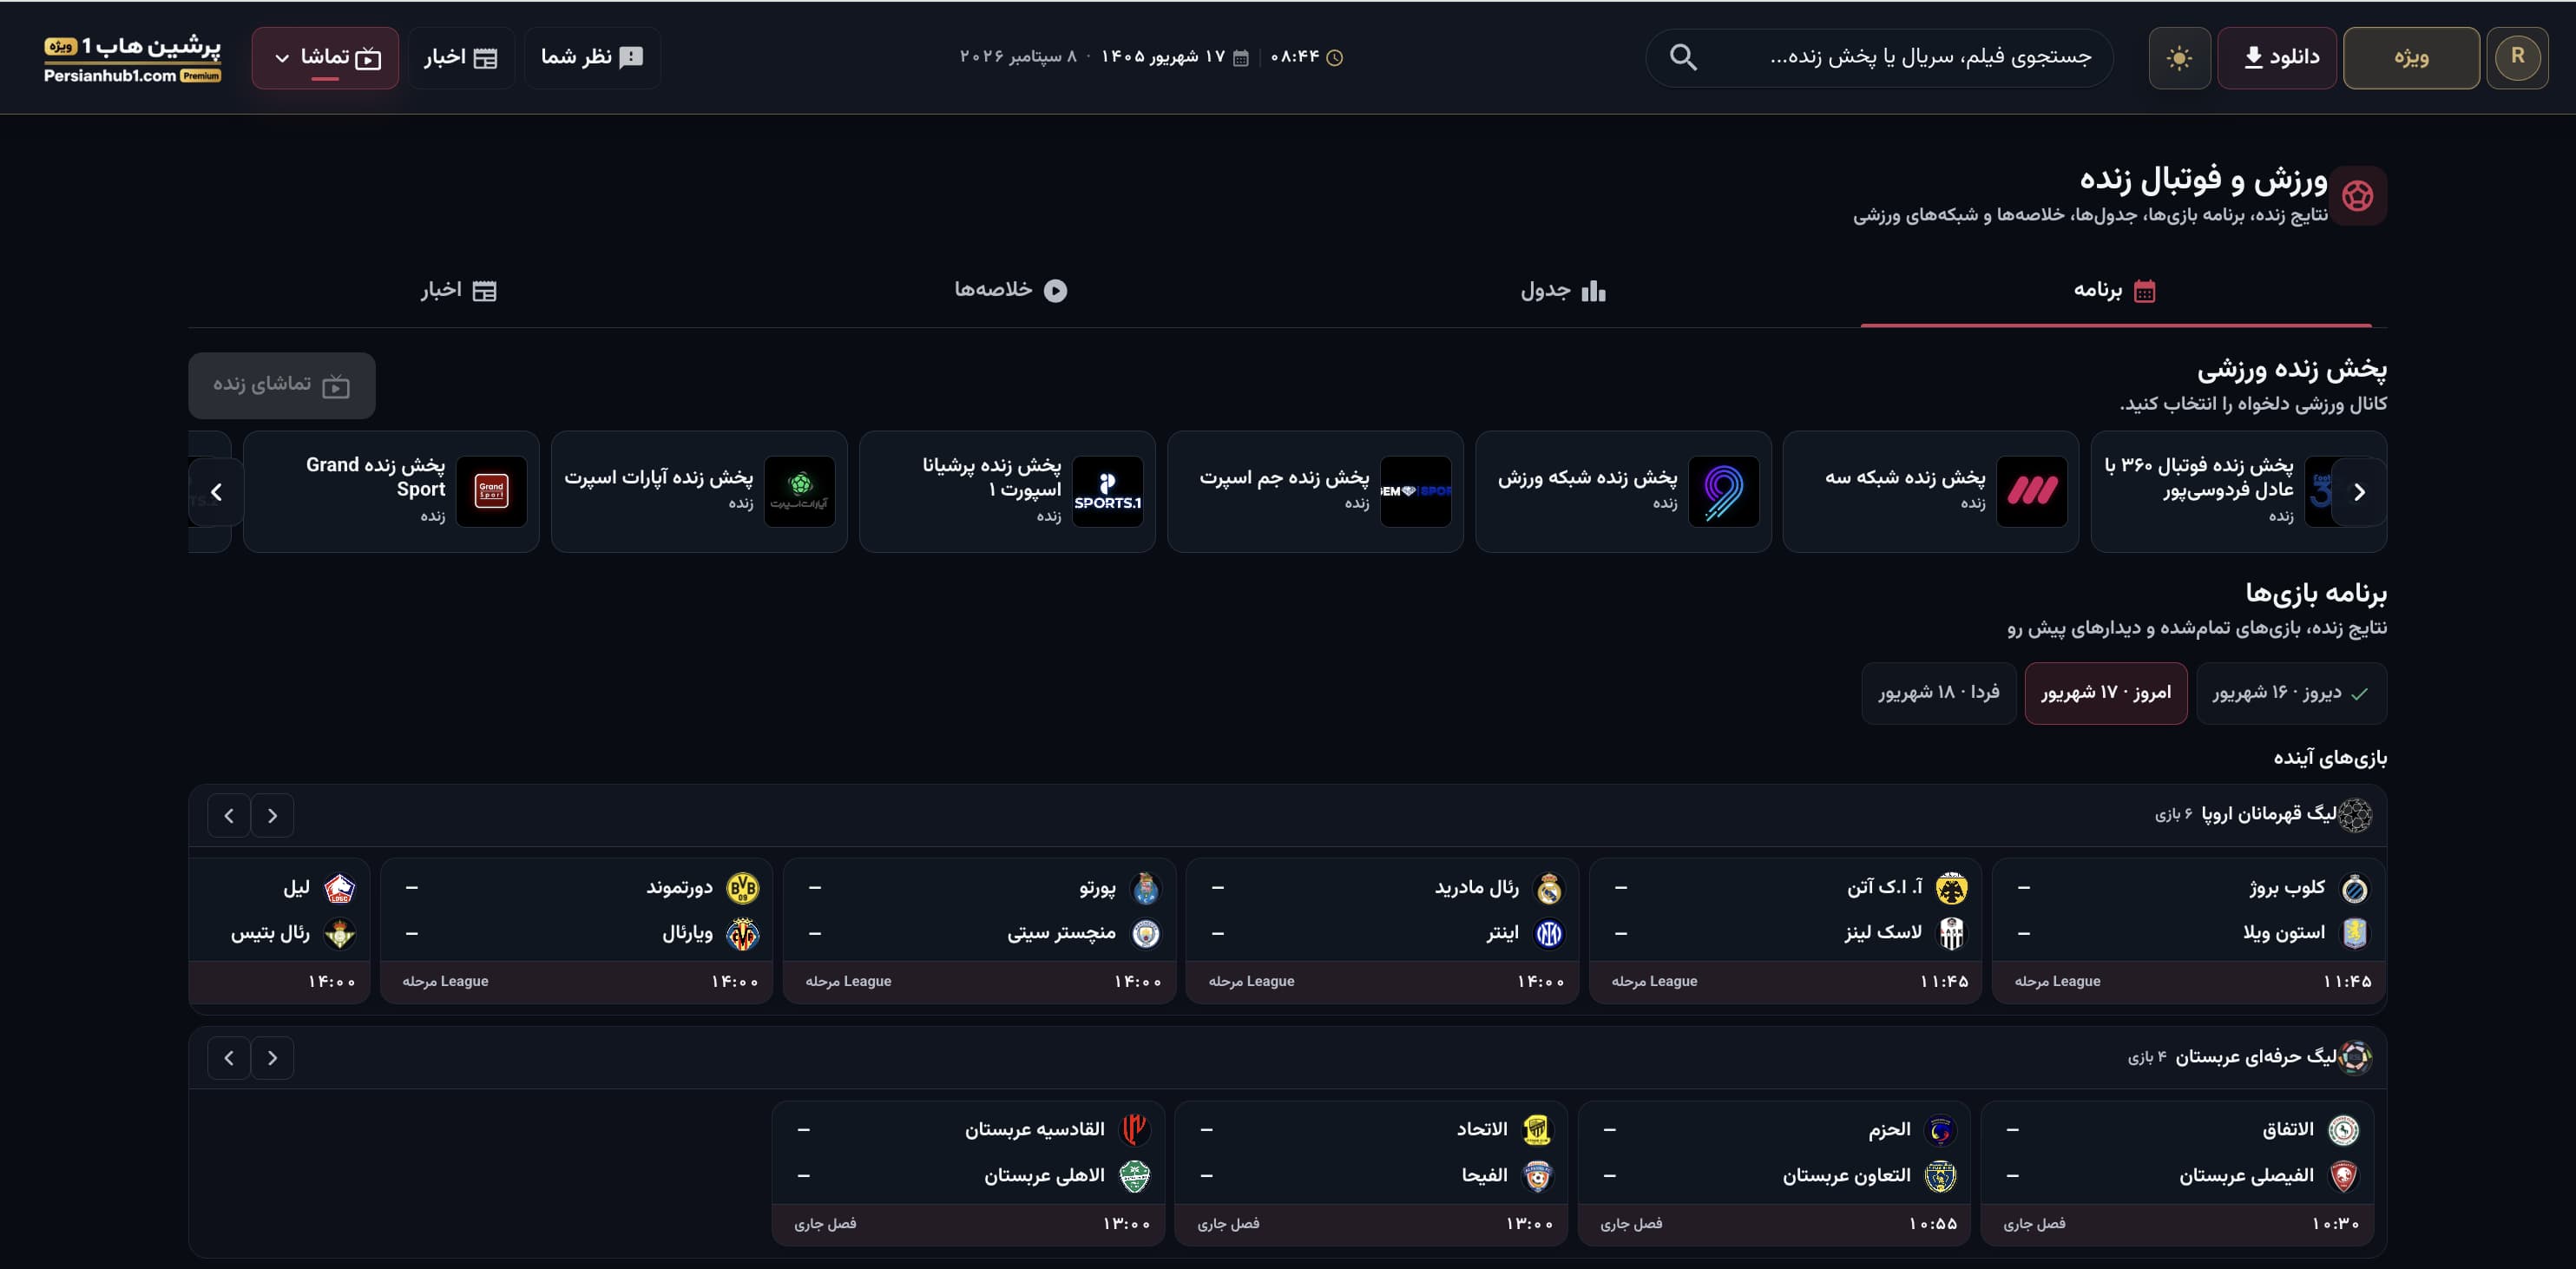Viewport: 2576px width, 1269px height.
Task: Open شبکه ورزش live channel logo
Action: [x=1724, y=491]
